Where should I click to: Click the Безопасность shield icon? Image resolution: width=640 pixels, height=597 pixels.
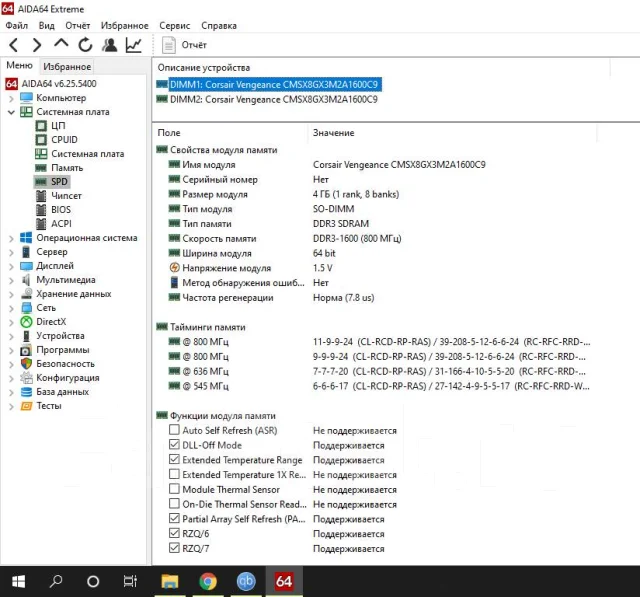point(26,364)
